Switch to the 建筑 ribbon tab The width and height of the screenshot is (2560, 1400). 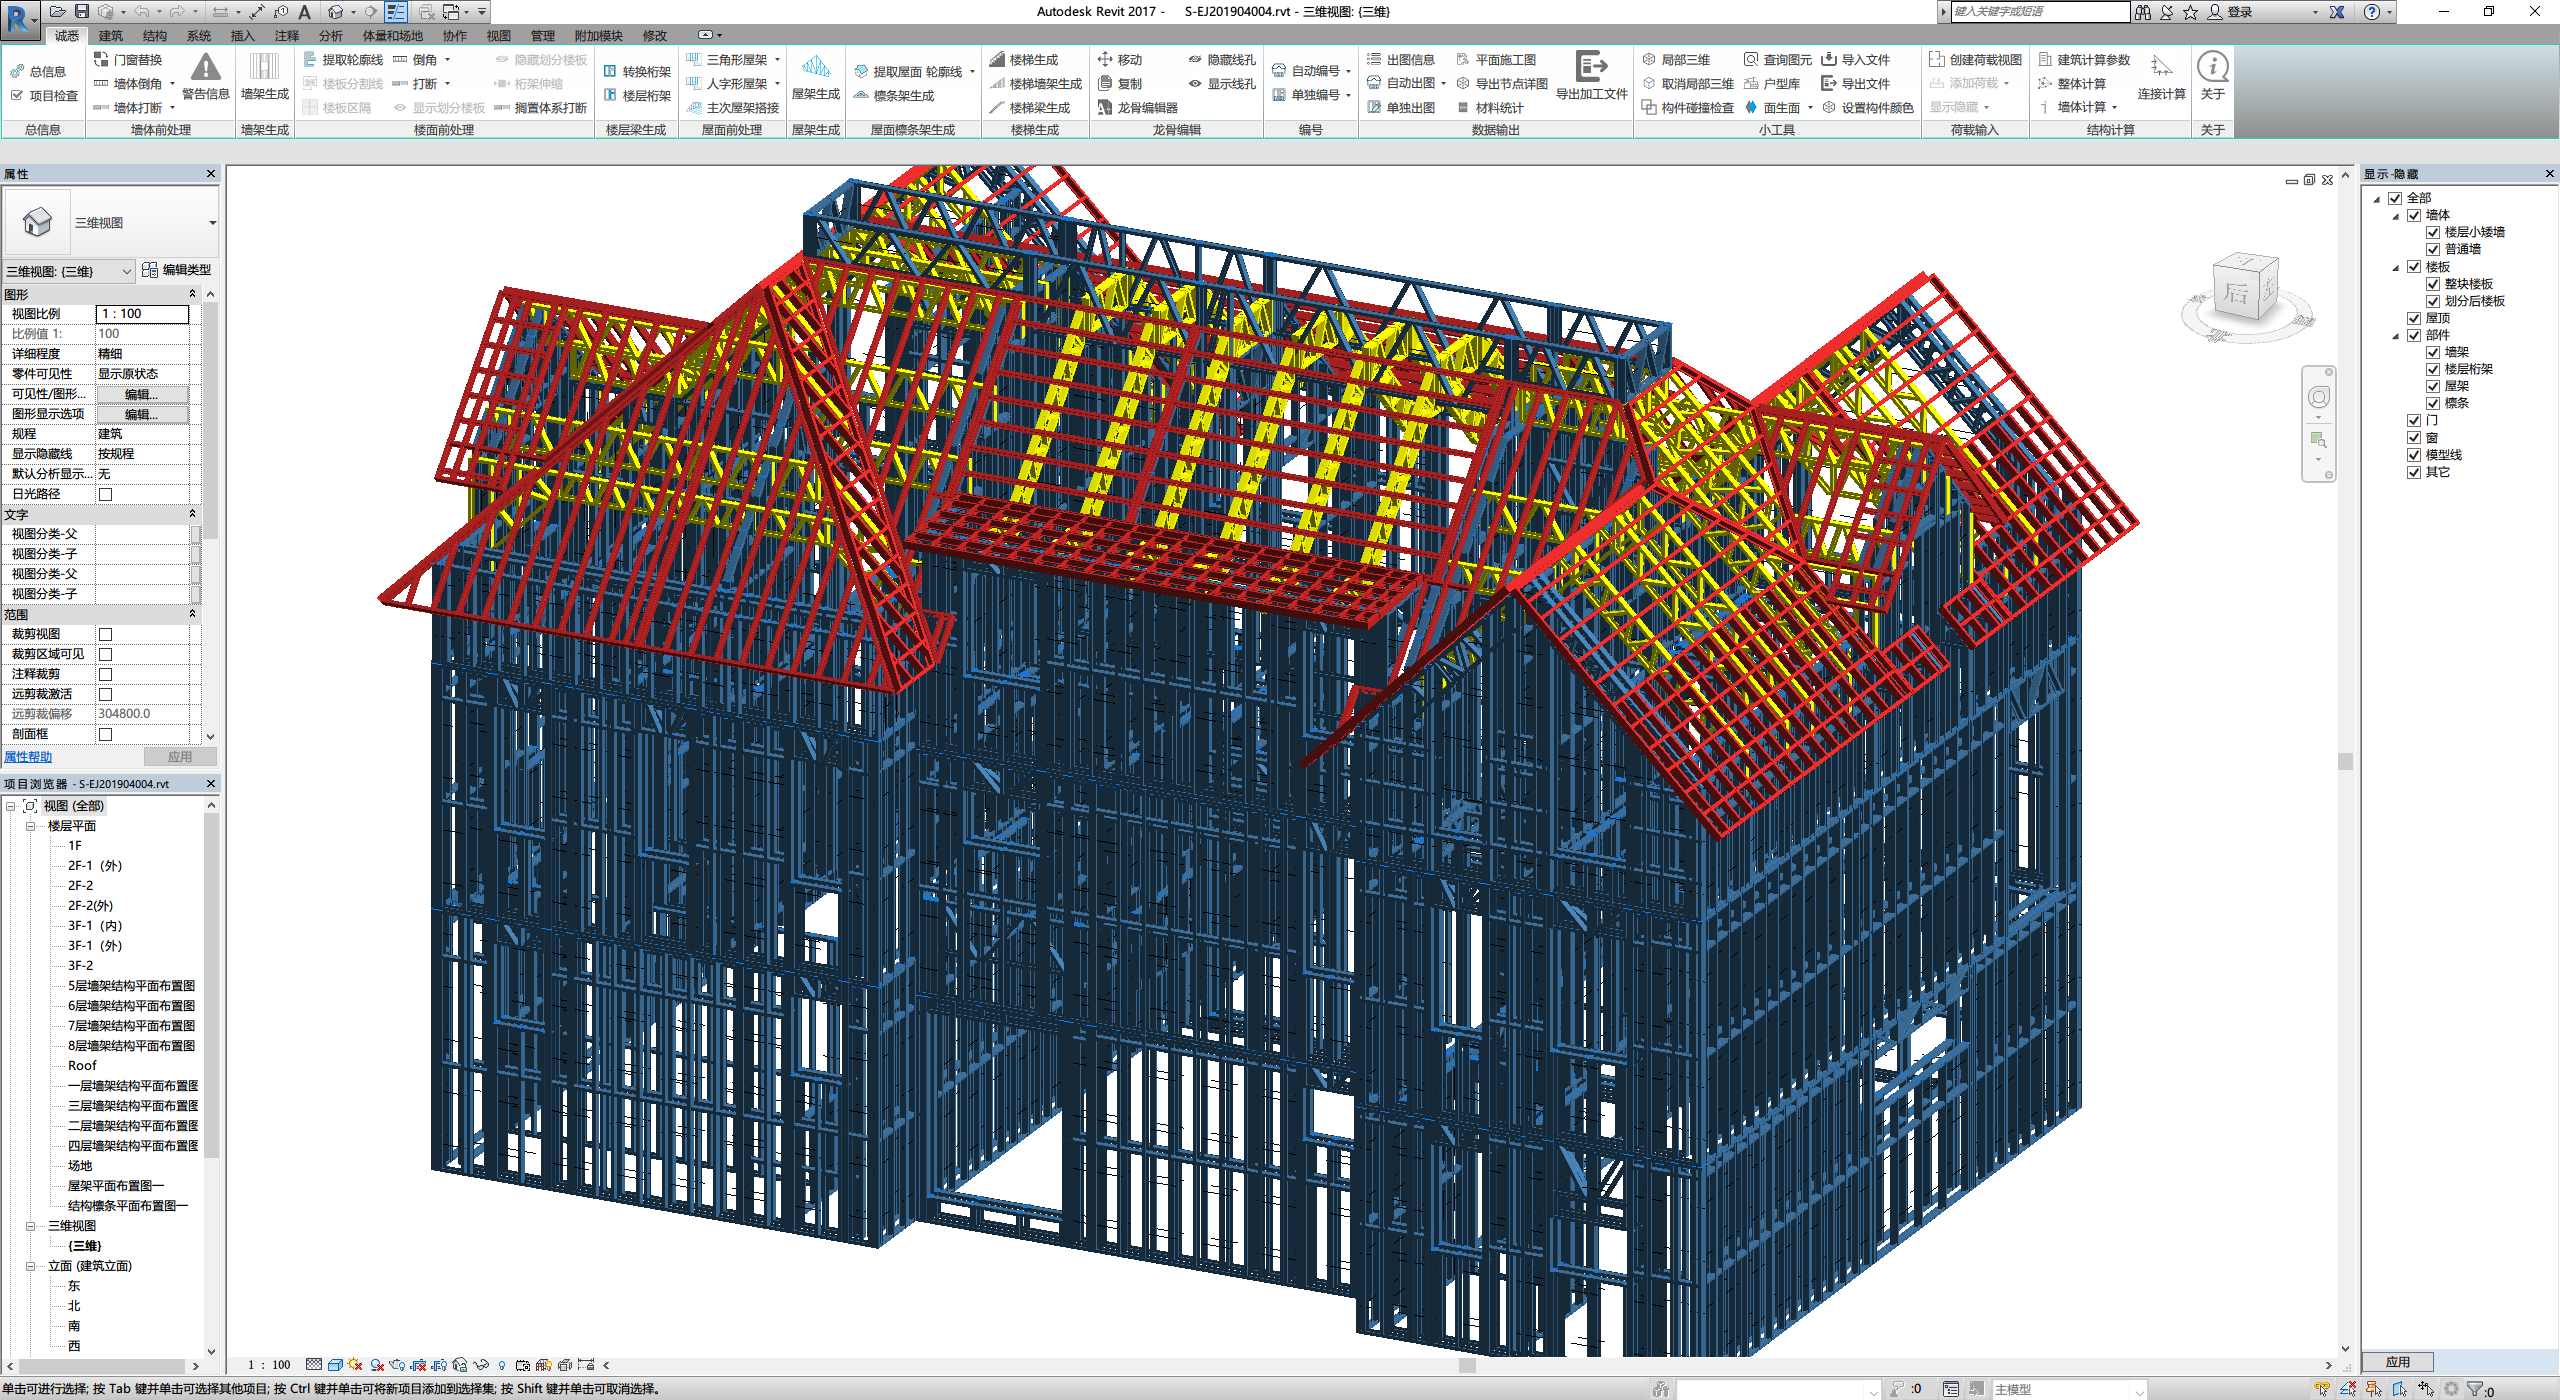coord(111,36)
